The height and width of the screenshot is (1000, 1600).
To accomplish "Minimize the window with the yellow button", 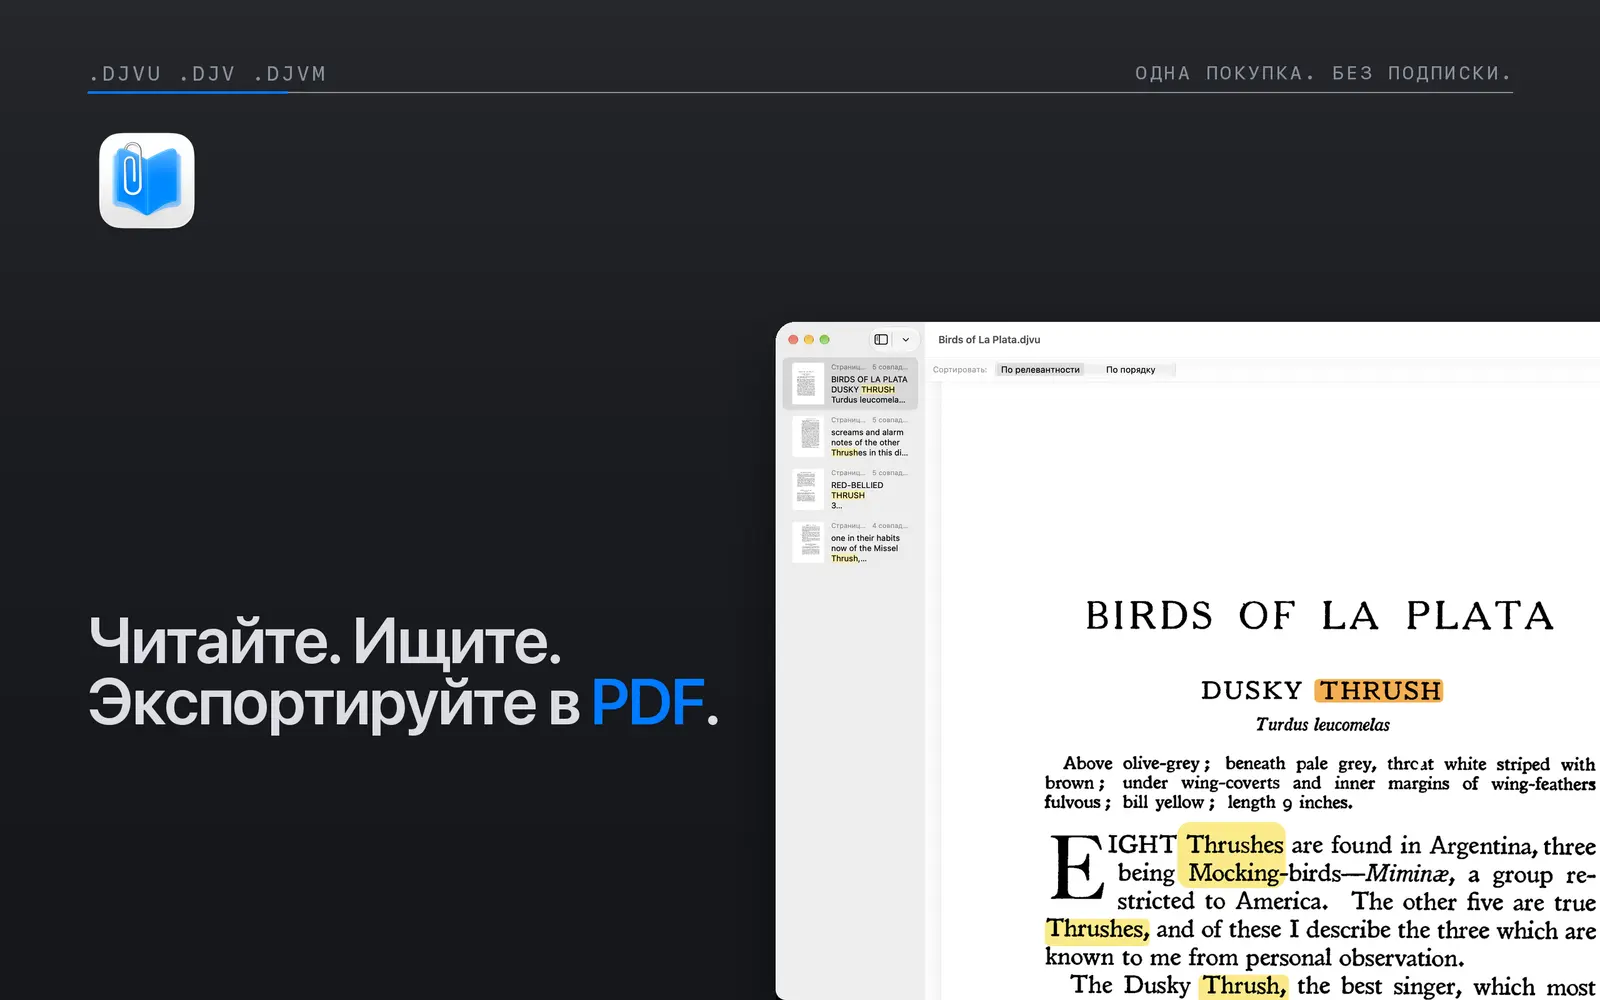I will (809, 340).
